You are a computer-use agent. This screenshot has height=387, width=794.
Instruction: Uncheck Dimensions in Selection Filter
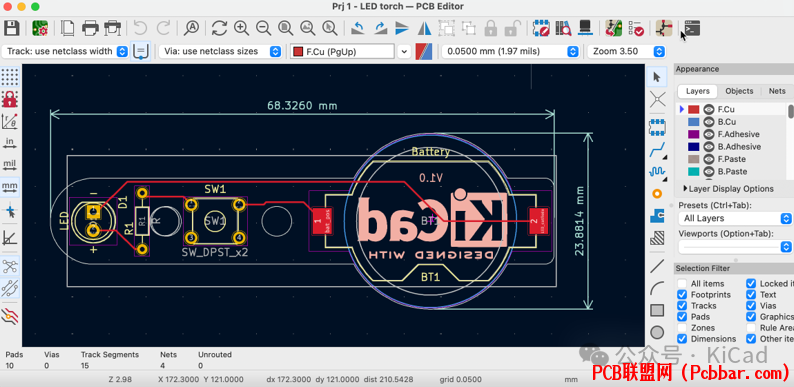(682, 338)
